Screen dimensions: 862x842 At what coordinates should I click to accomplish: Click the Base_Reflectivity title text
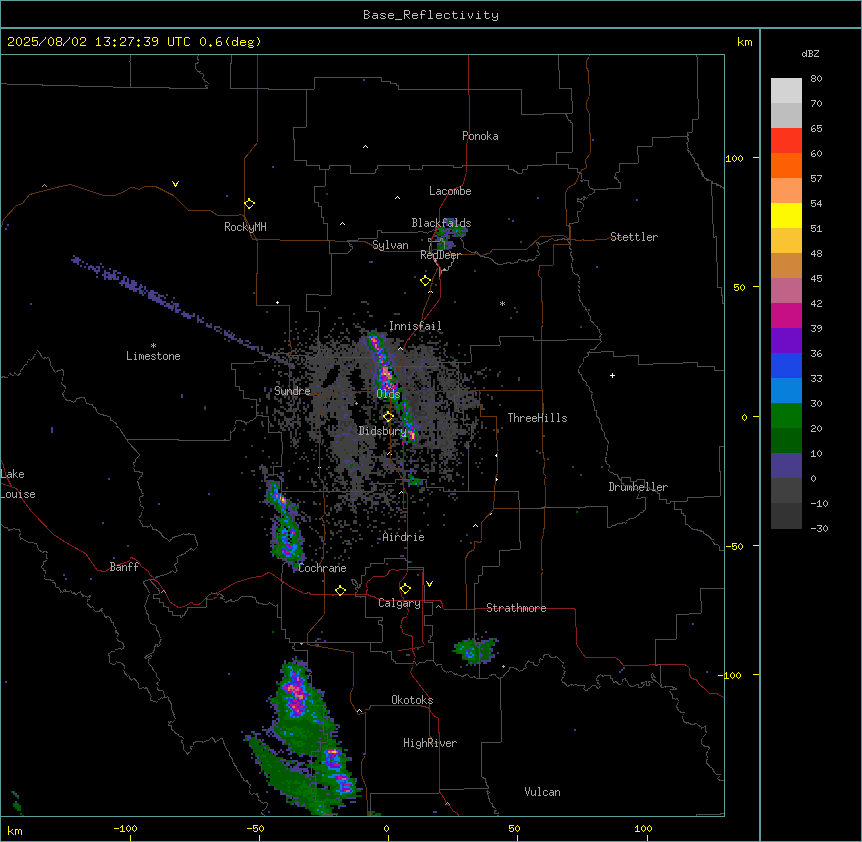431,15
